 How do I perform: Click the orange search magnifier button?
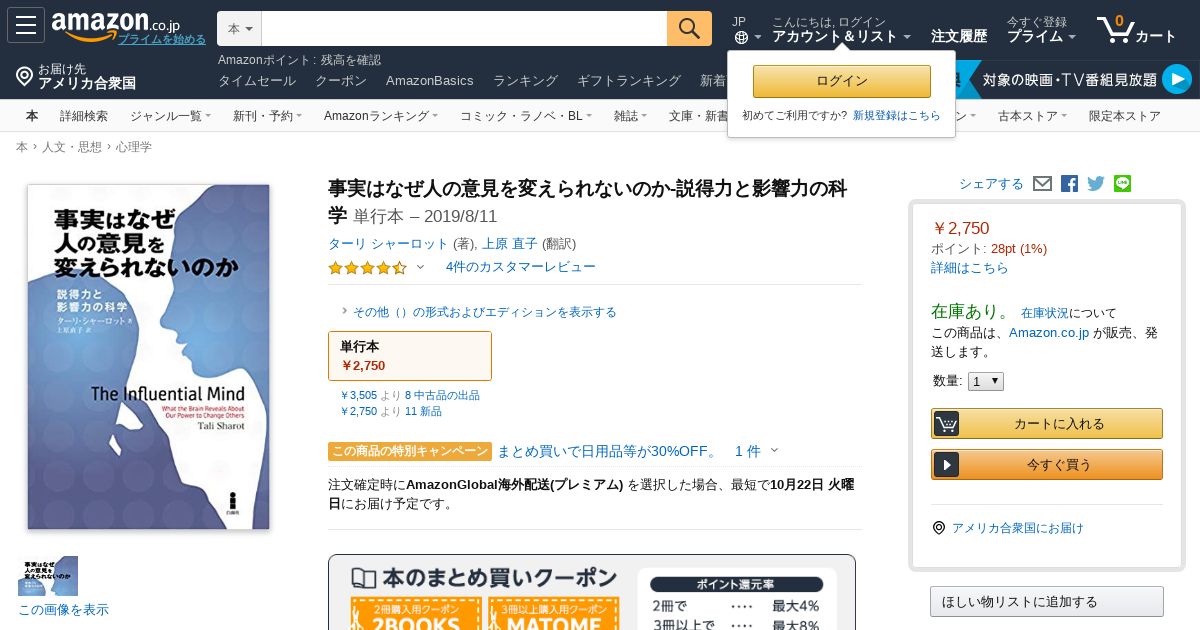tap(689, 28)
